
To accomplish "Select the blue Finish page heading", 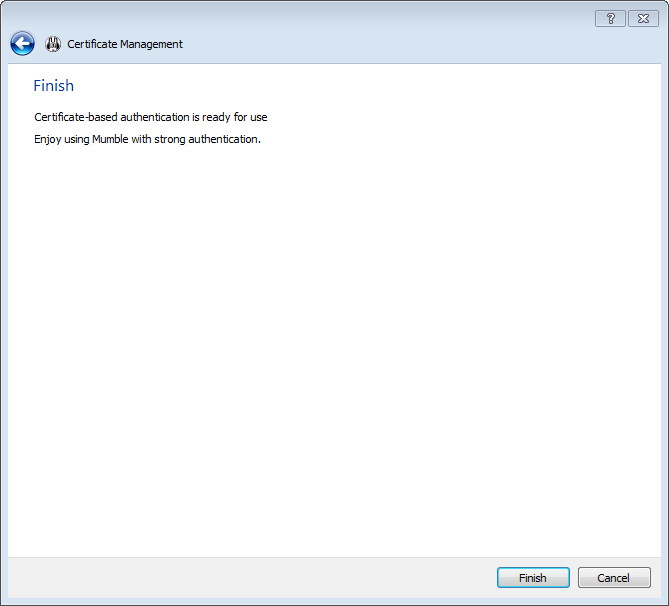I will point(54,86).
